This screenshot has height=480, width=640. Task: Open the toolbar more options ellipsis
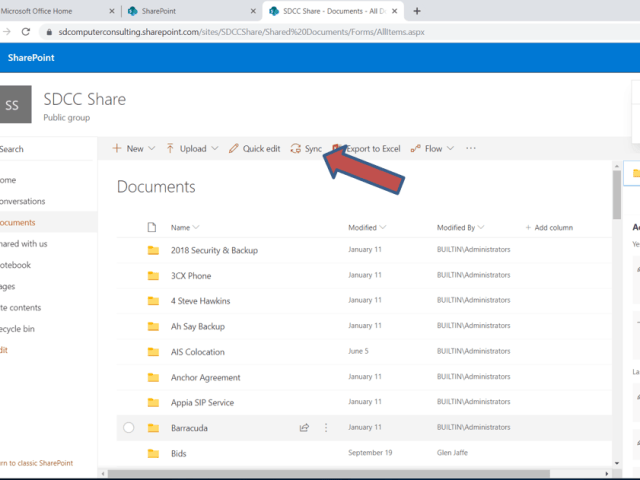(x=471, y=148)
